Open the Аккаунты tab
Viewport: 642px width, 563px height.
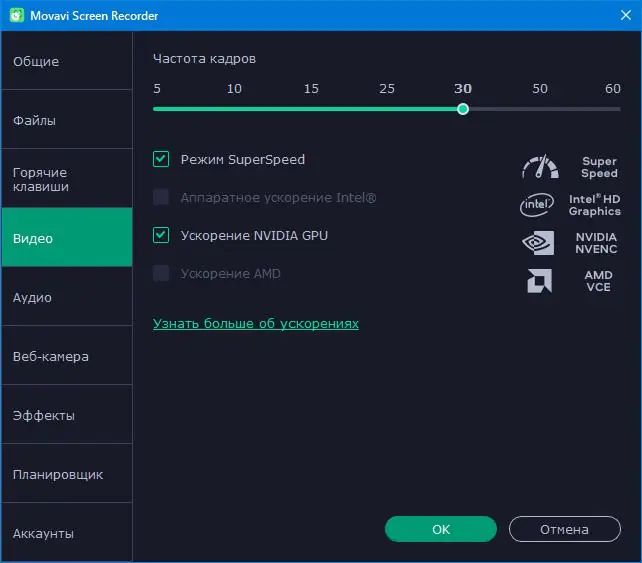(67, 533)
